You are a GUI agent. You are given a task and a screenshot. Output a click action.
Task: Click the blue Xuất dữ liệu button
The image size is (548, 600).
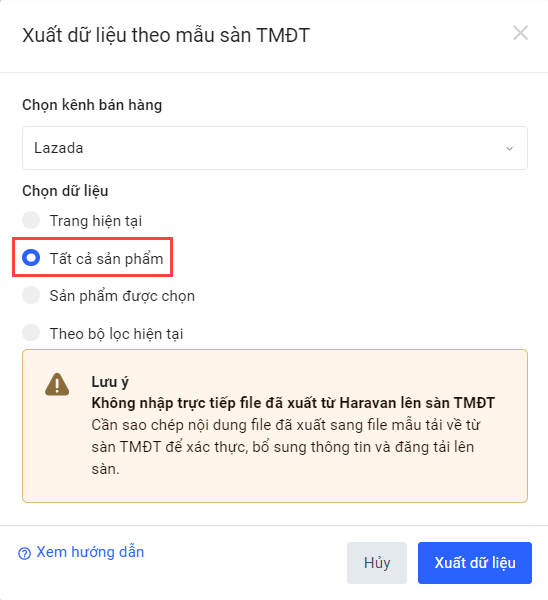click(x=475, y=563)
